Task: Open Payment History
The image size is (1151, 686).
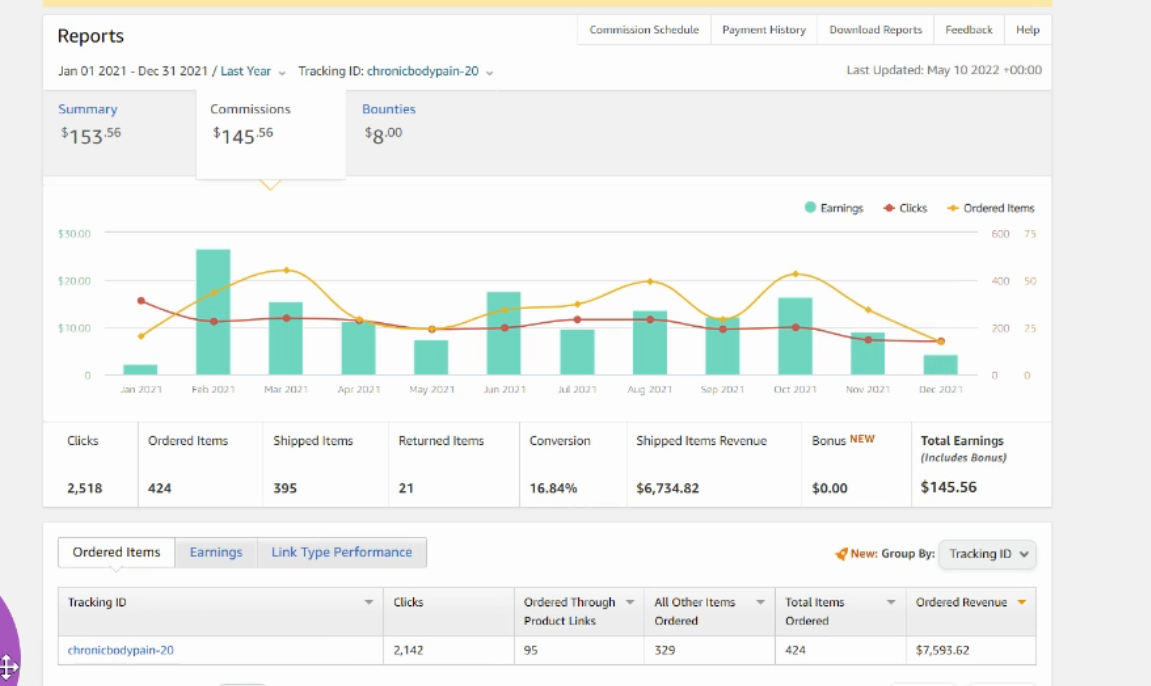Action: click(x=763, y=30)
